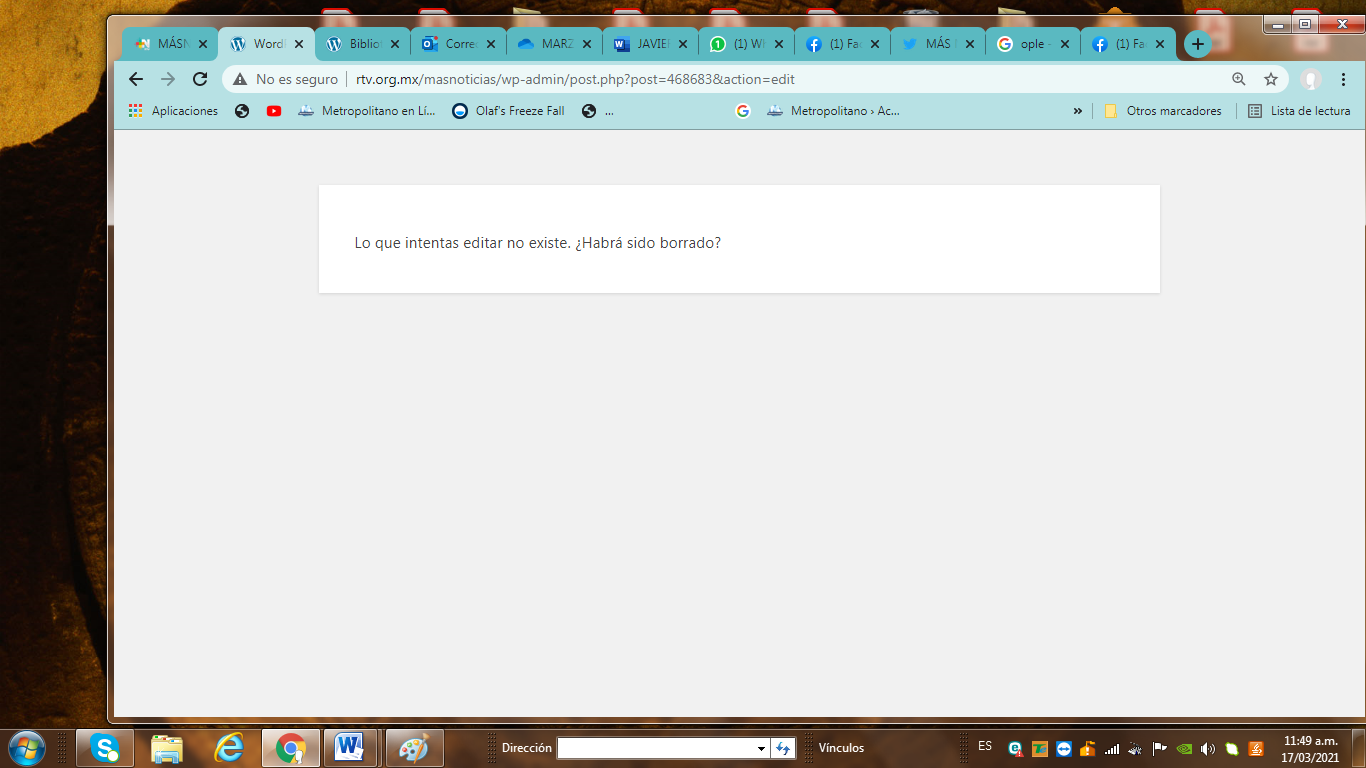Open a new browser tab
1366x768 pixels.
click(x=1197, y=44)
